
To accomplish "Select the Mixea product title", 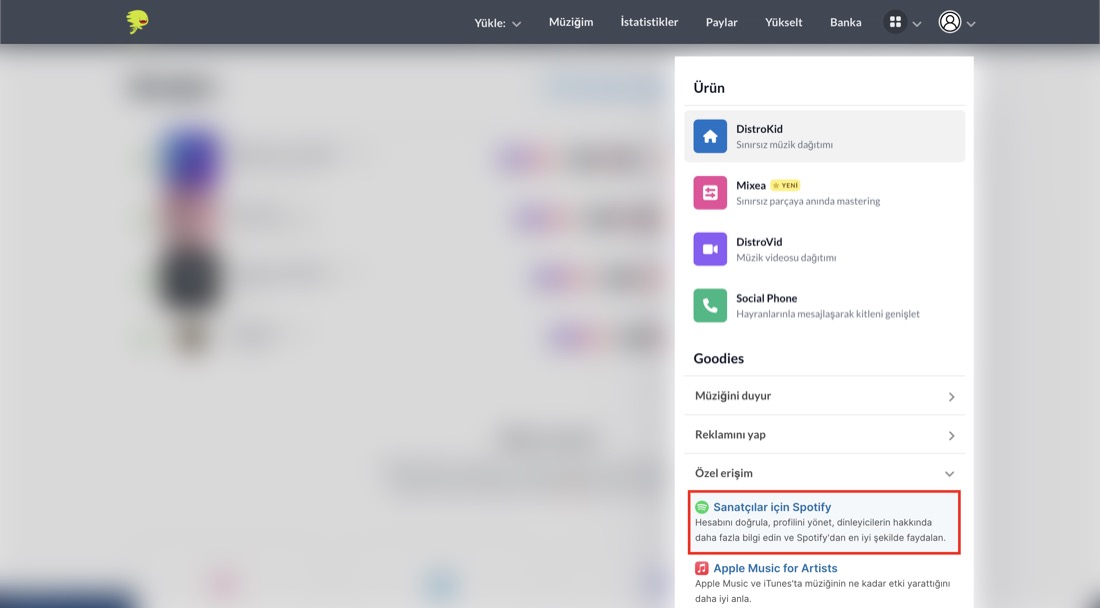I will [751, 185].
